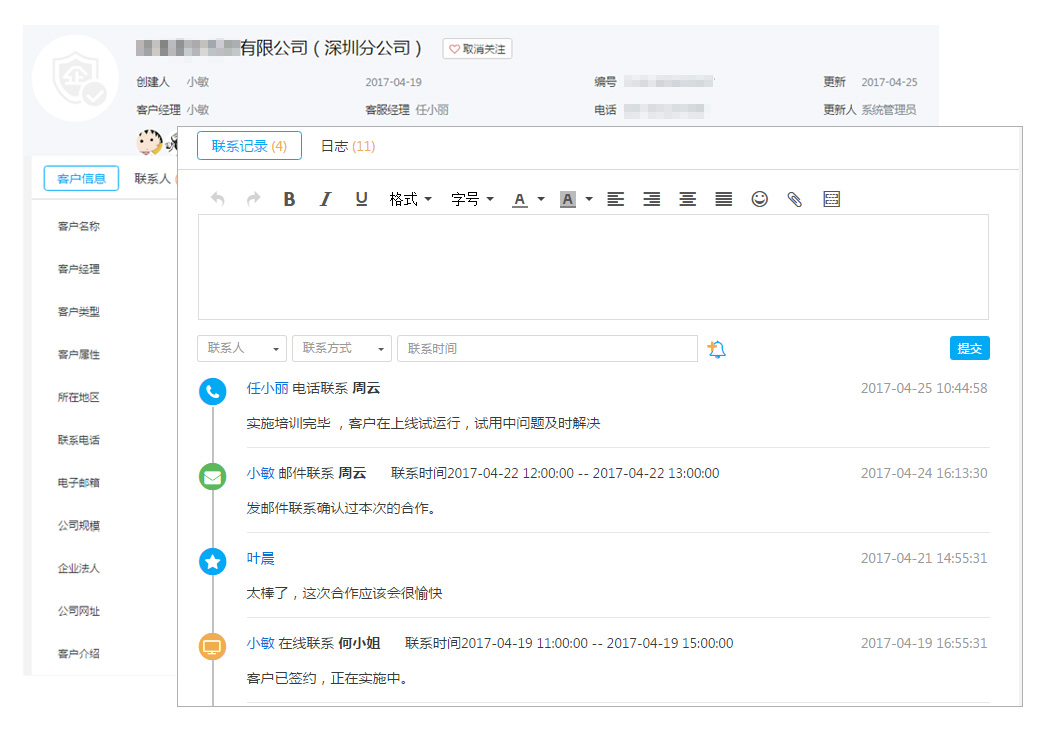Click 任小丽 next to 客服经理
The width and height of the screenshot is (1050, 746).
click(x=432, y=110)
